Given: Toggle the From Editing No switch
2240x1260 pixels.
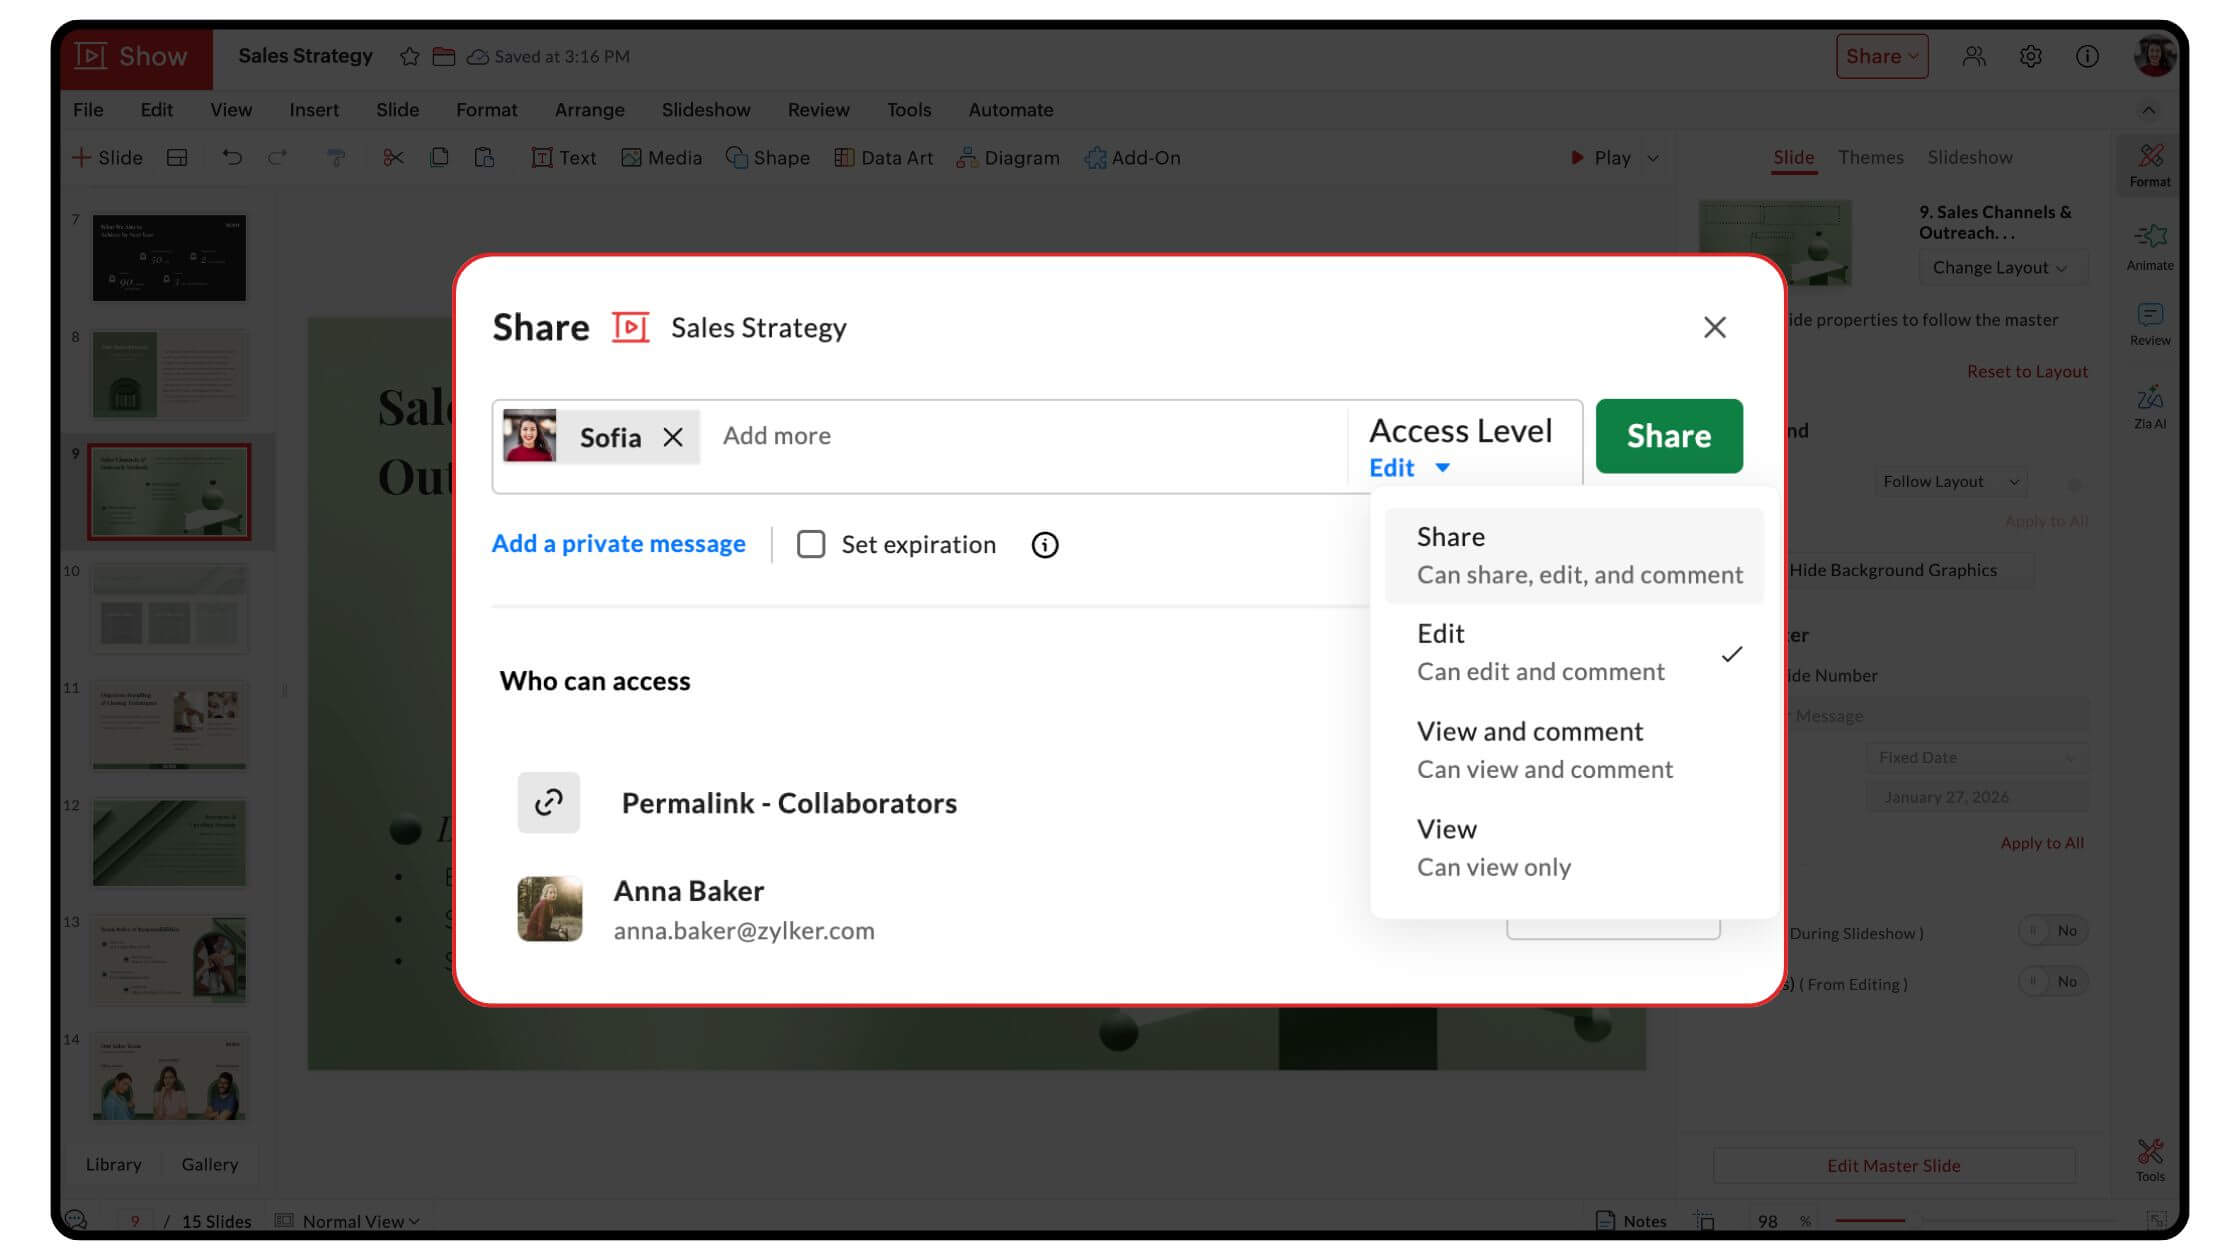Looking at the screenshot, I should (2051, 982).
